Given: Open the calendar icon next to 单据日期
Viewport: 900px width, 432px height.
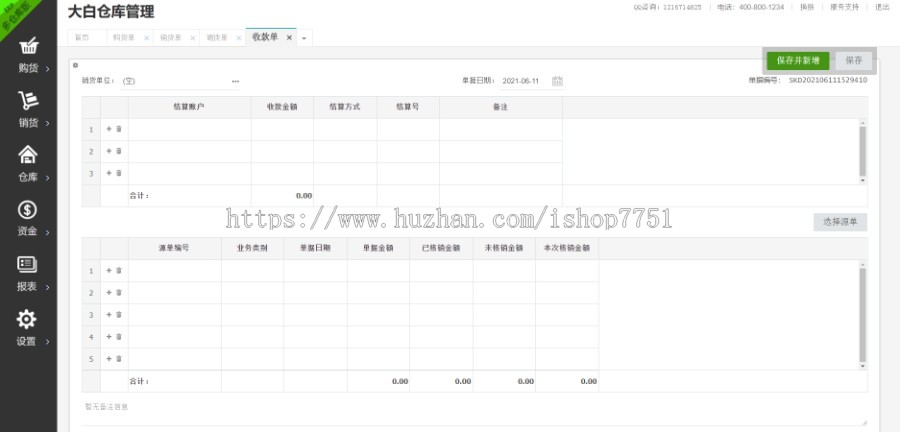Looking at the screenshot, I should pos(557,81).
